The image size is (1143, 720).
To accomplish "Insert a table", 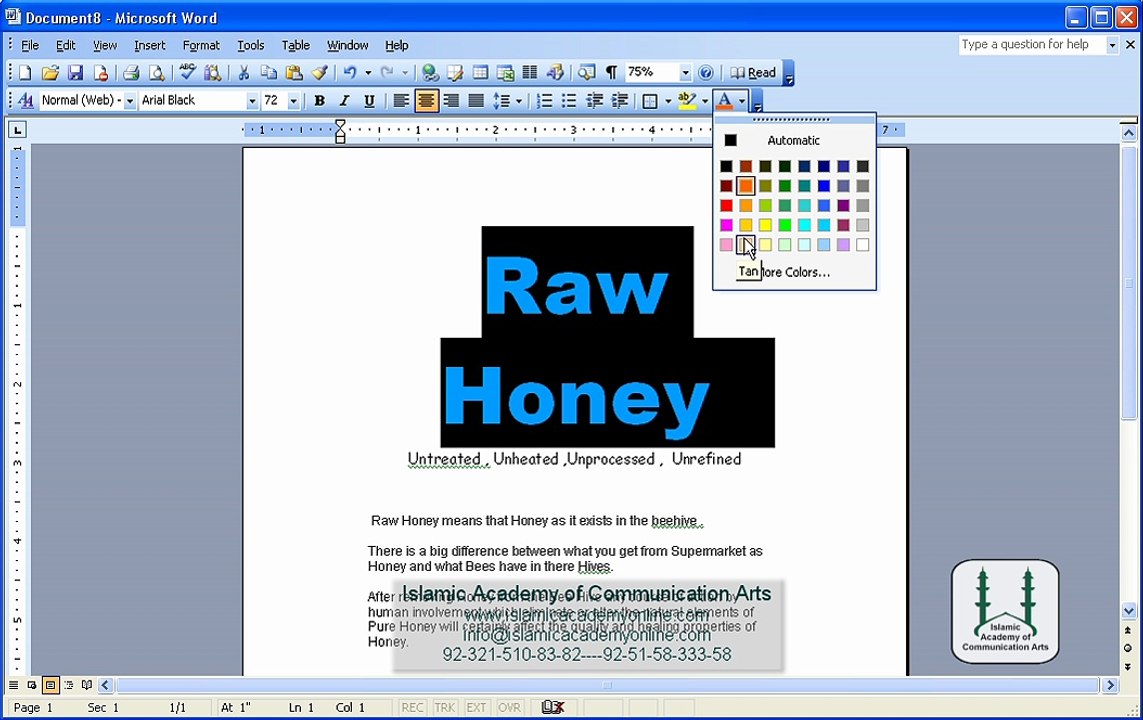I will [480, 73].
